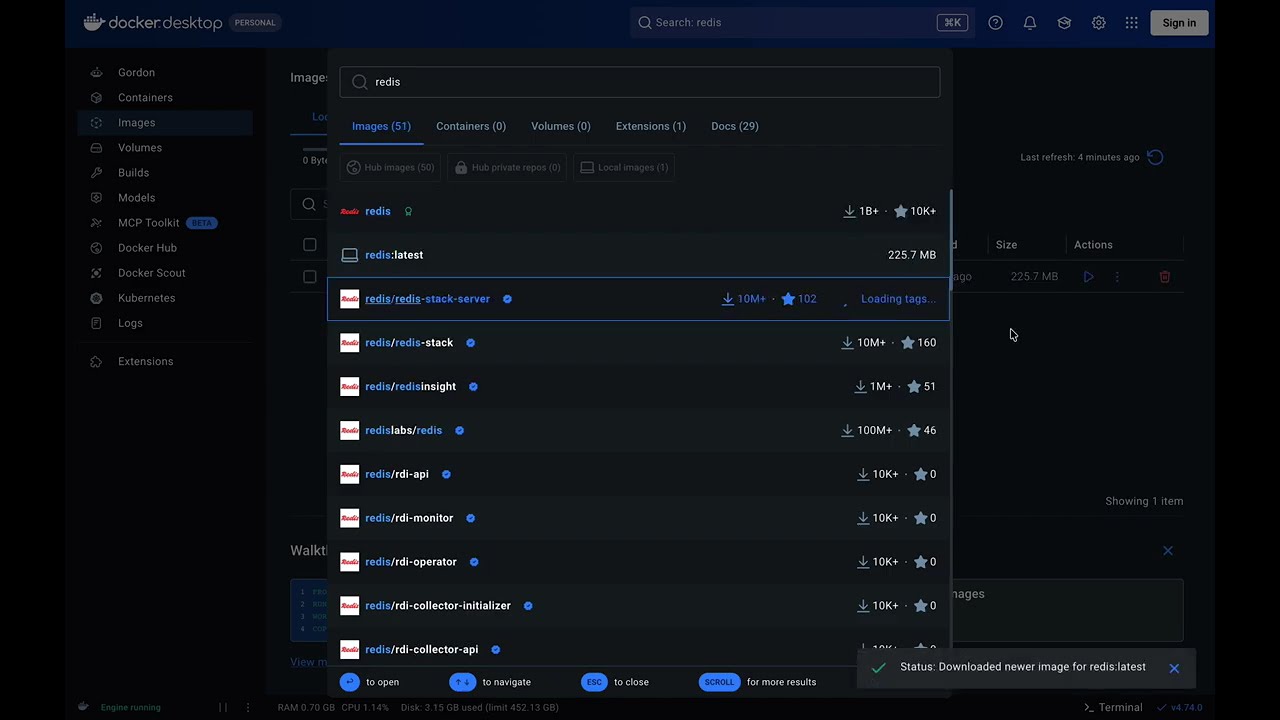This screenshot has width=1280, height=720.
Task: Delete the redis image with trash icon
Action: coord(1165,277)
